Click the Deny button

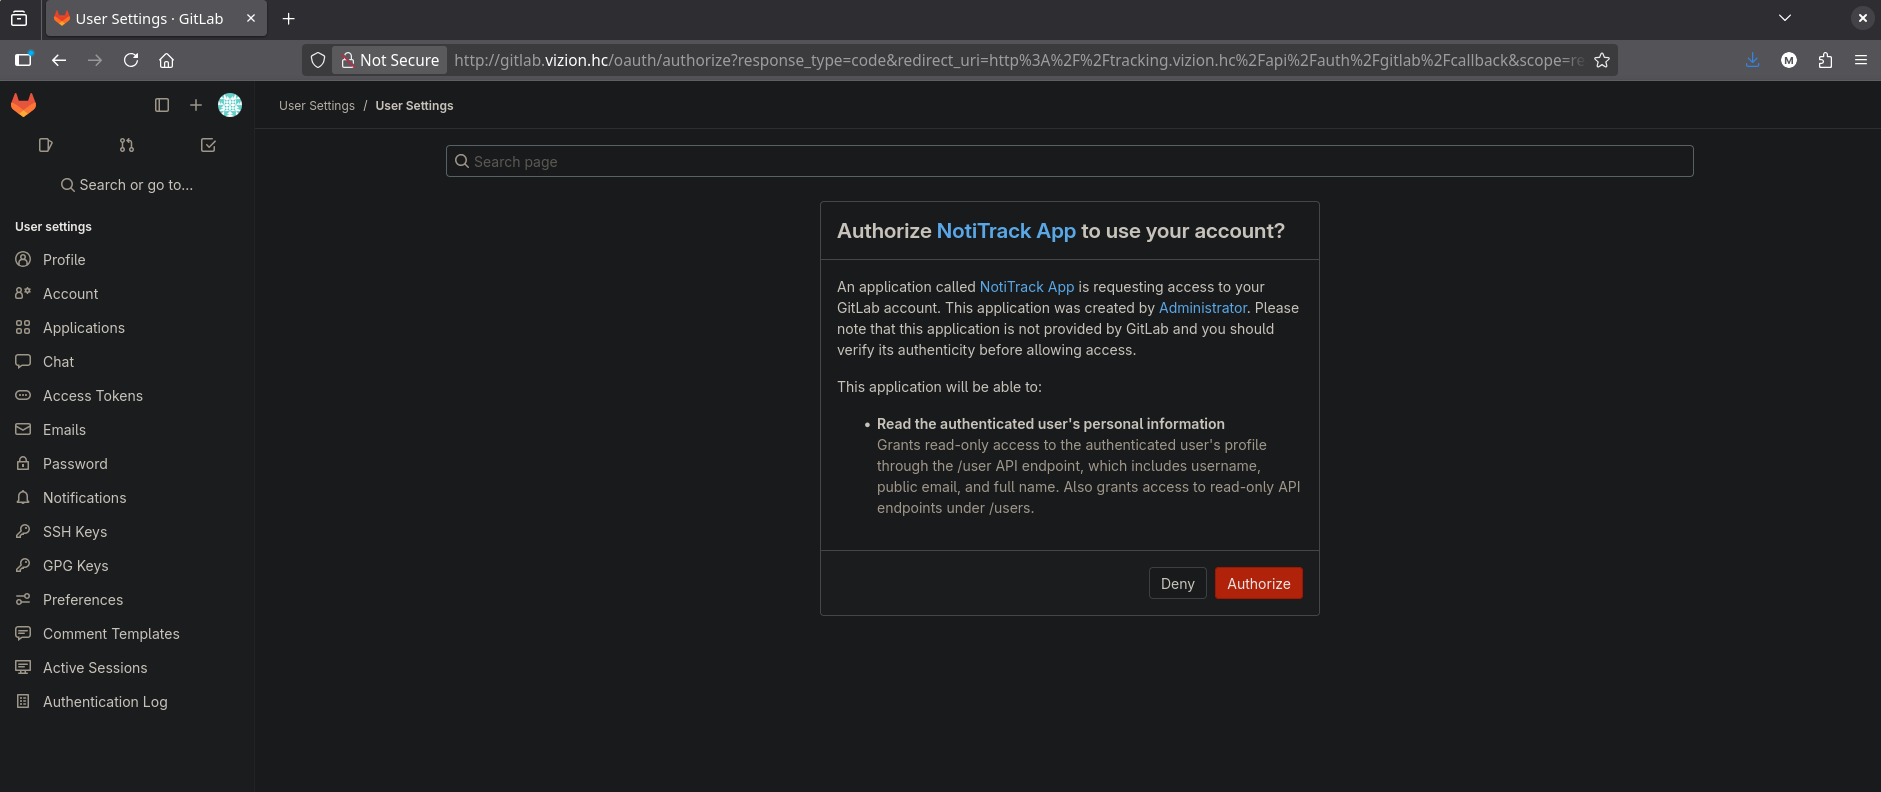click(1177, 584)
